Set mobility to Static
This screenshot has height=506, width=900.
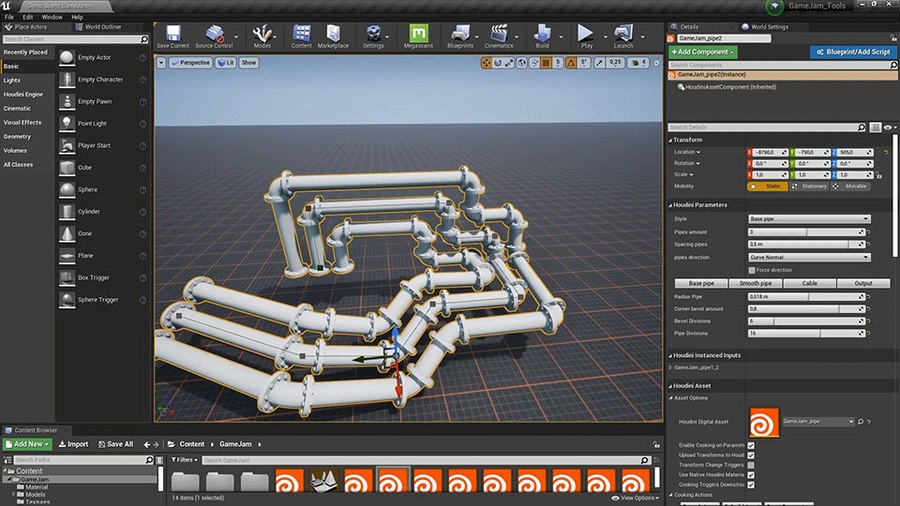click(767, 186)
